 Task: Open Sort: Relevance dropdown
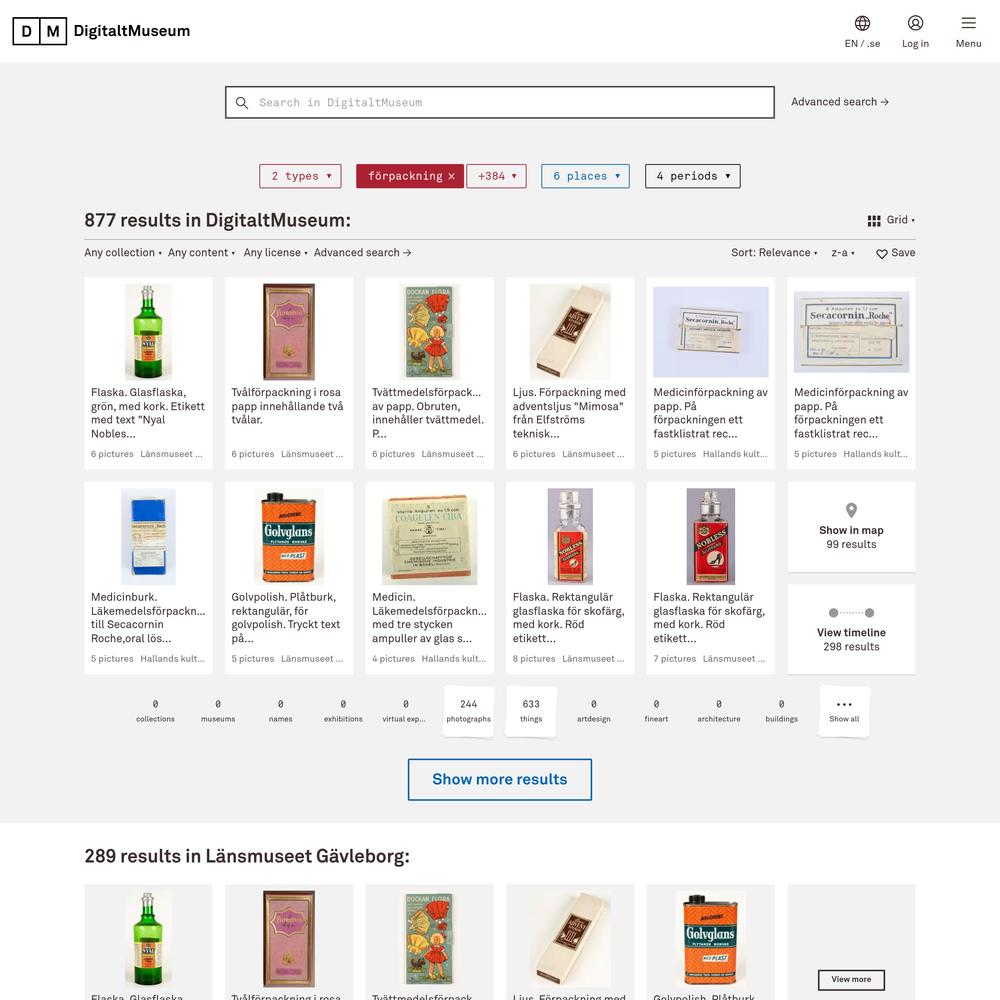(774, 253)
